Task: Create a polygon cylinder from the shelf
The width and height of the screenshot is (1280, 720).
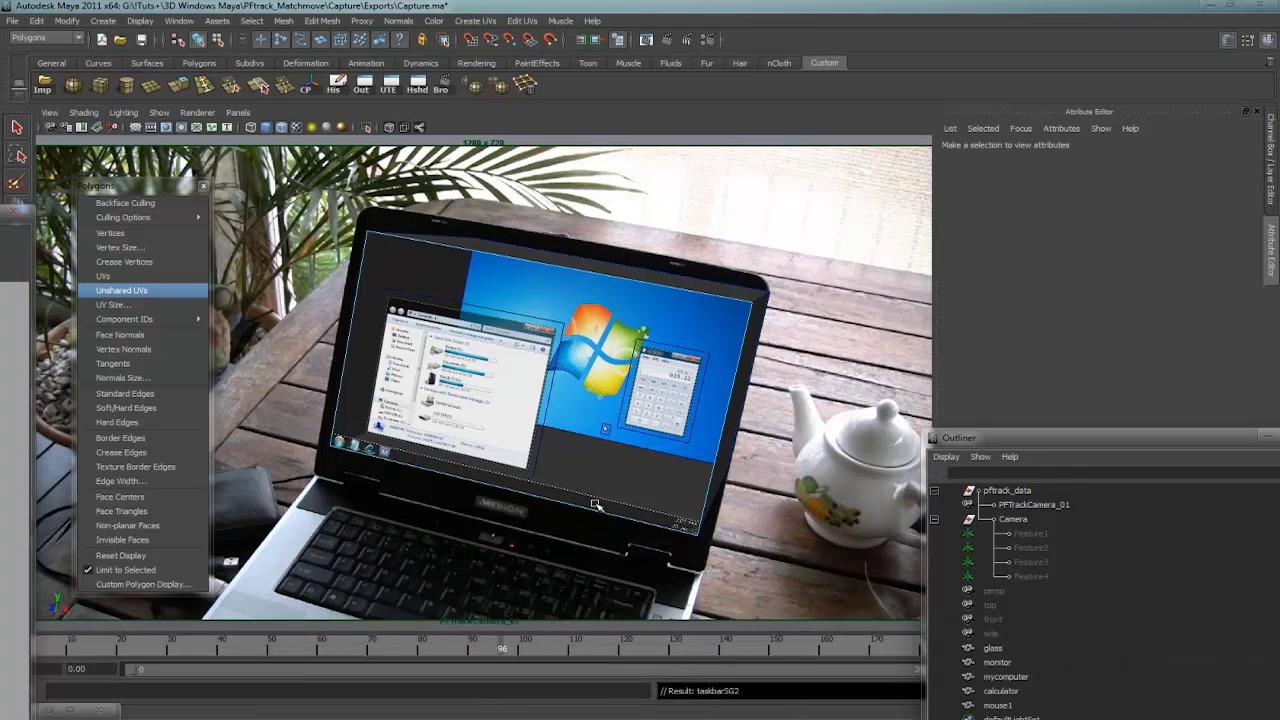Action: (126, 85)
